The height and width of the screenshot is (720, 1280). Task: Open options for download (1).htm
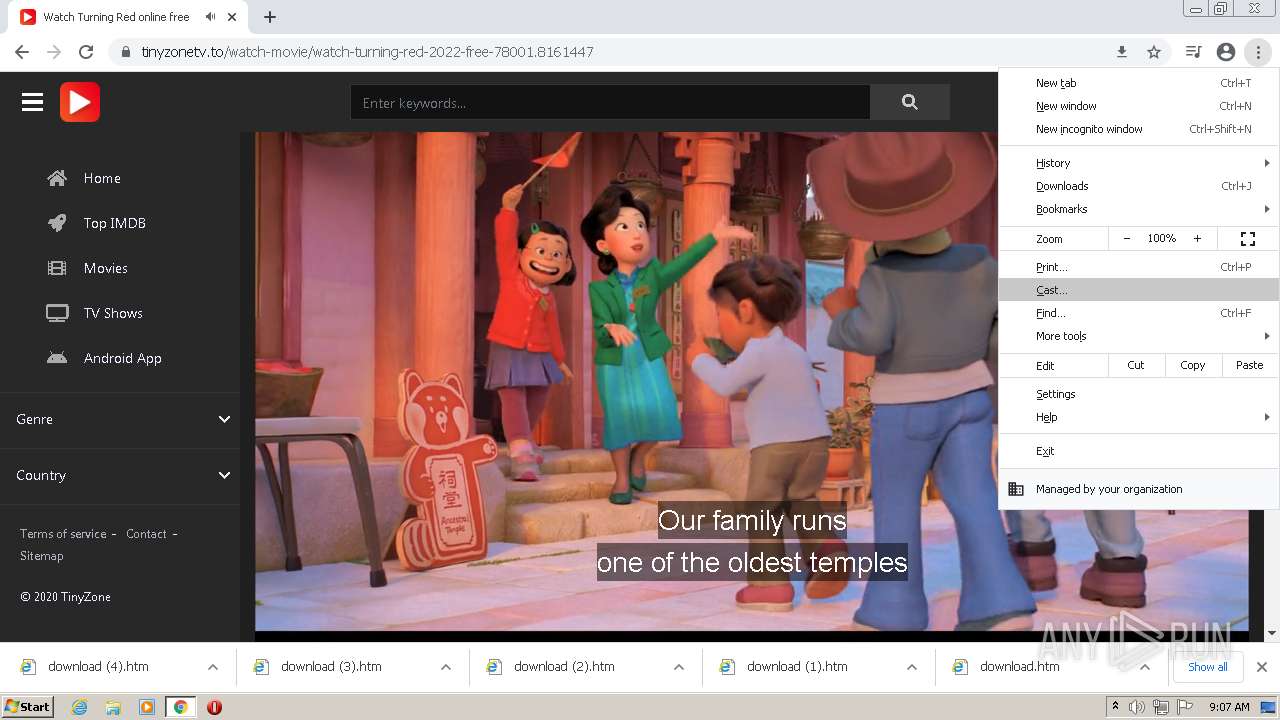(912, 667)
